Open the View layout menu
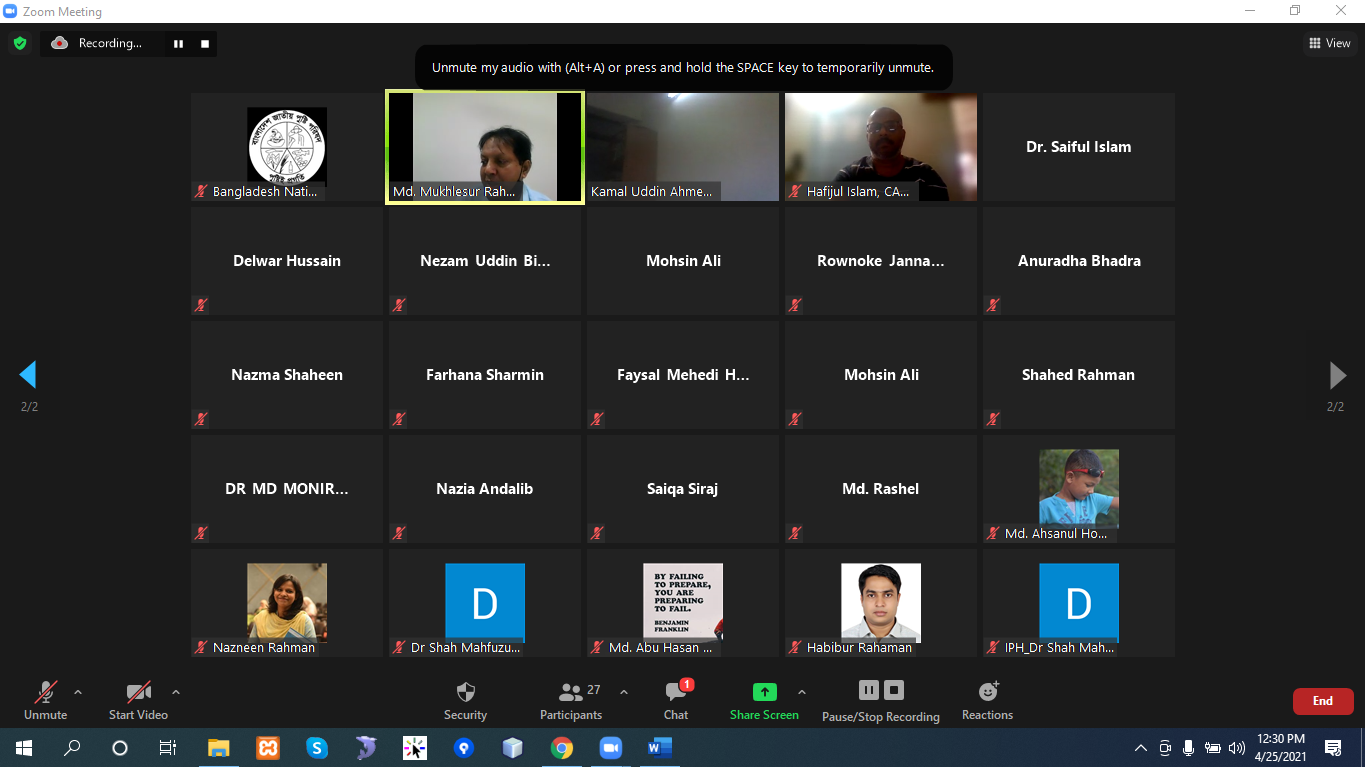Screen dimensions: 1365x767 pos(1330,43)
